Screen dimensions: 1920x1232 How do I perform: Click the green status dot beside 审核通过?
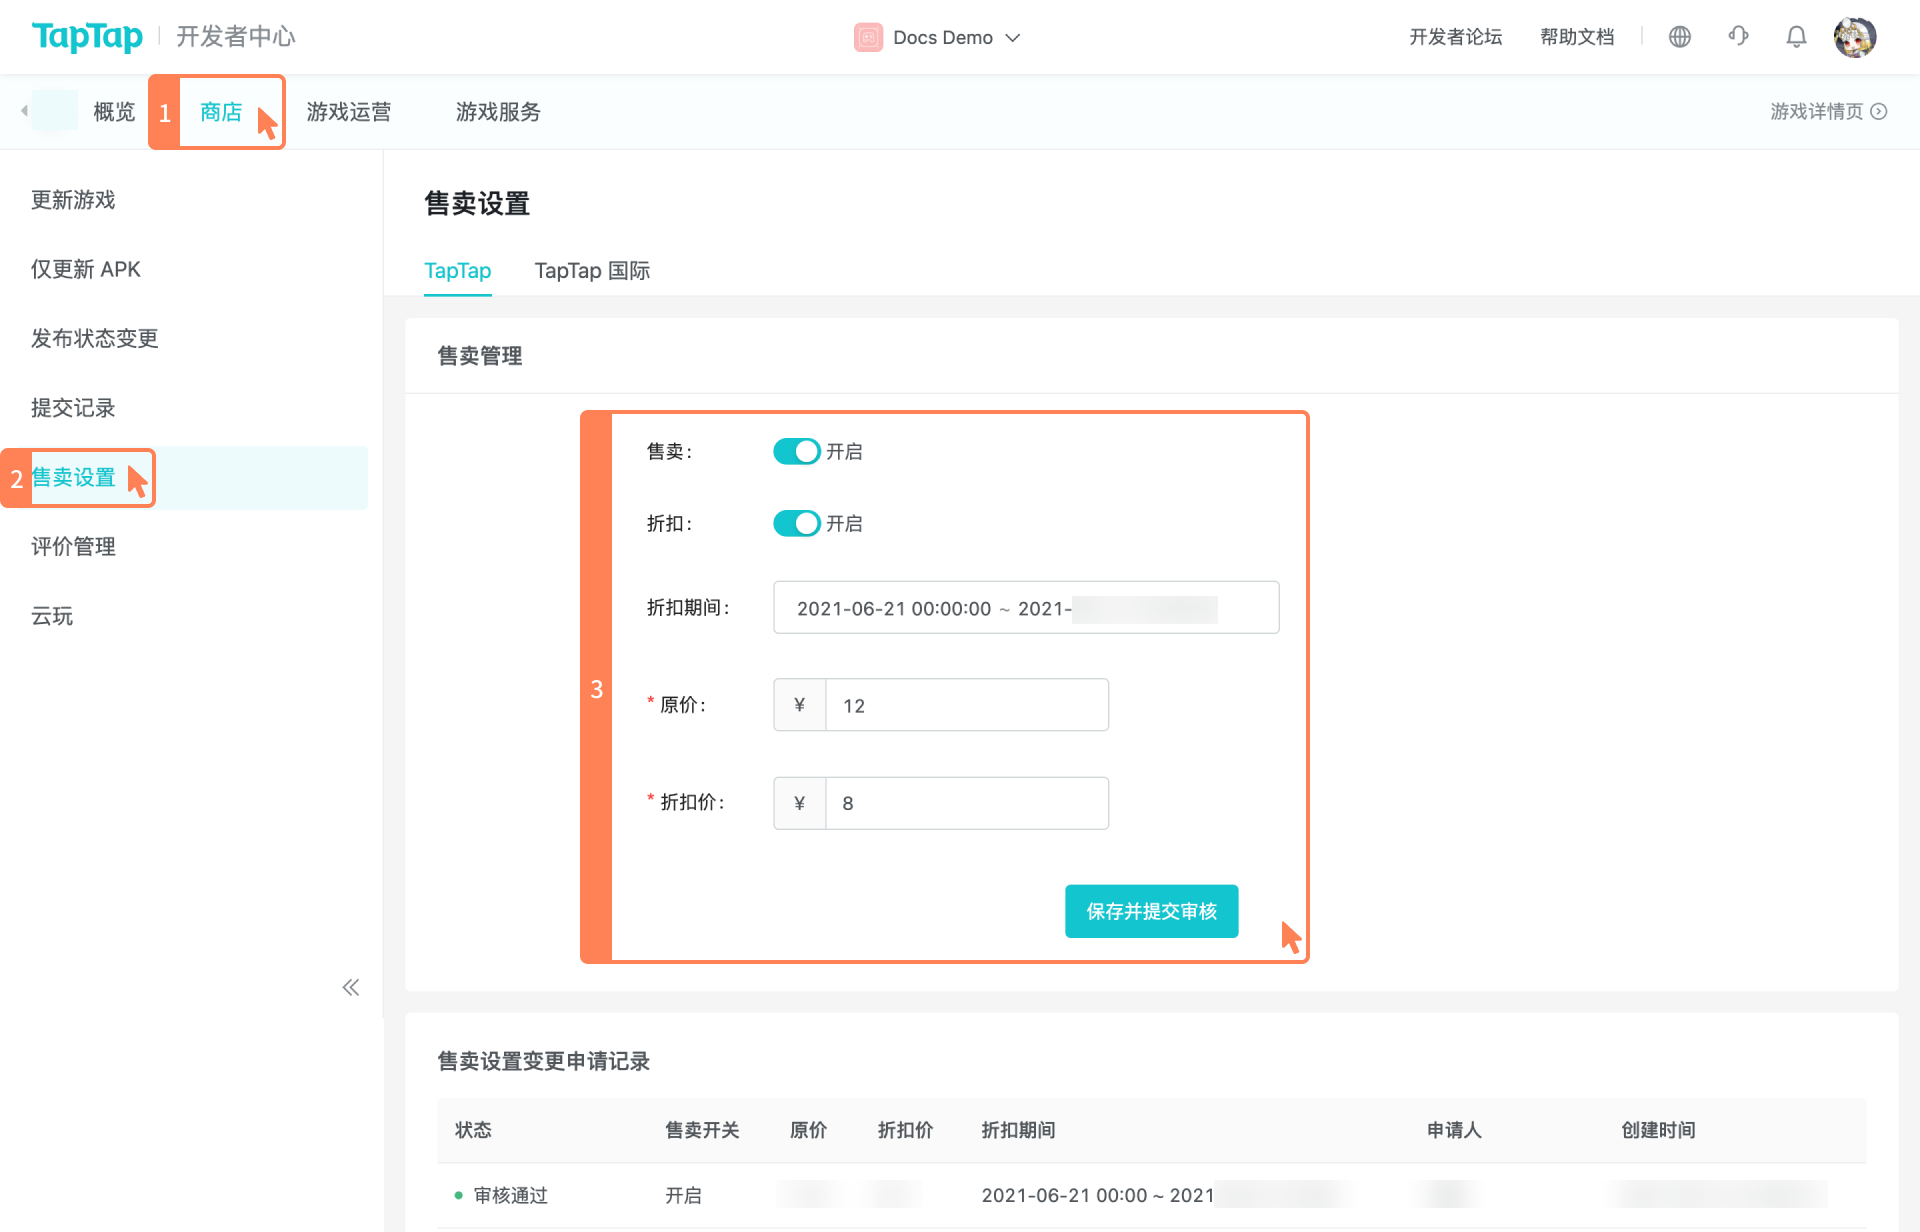click(457, 1195)
